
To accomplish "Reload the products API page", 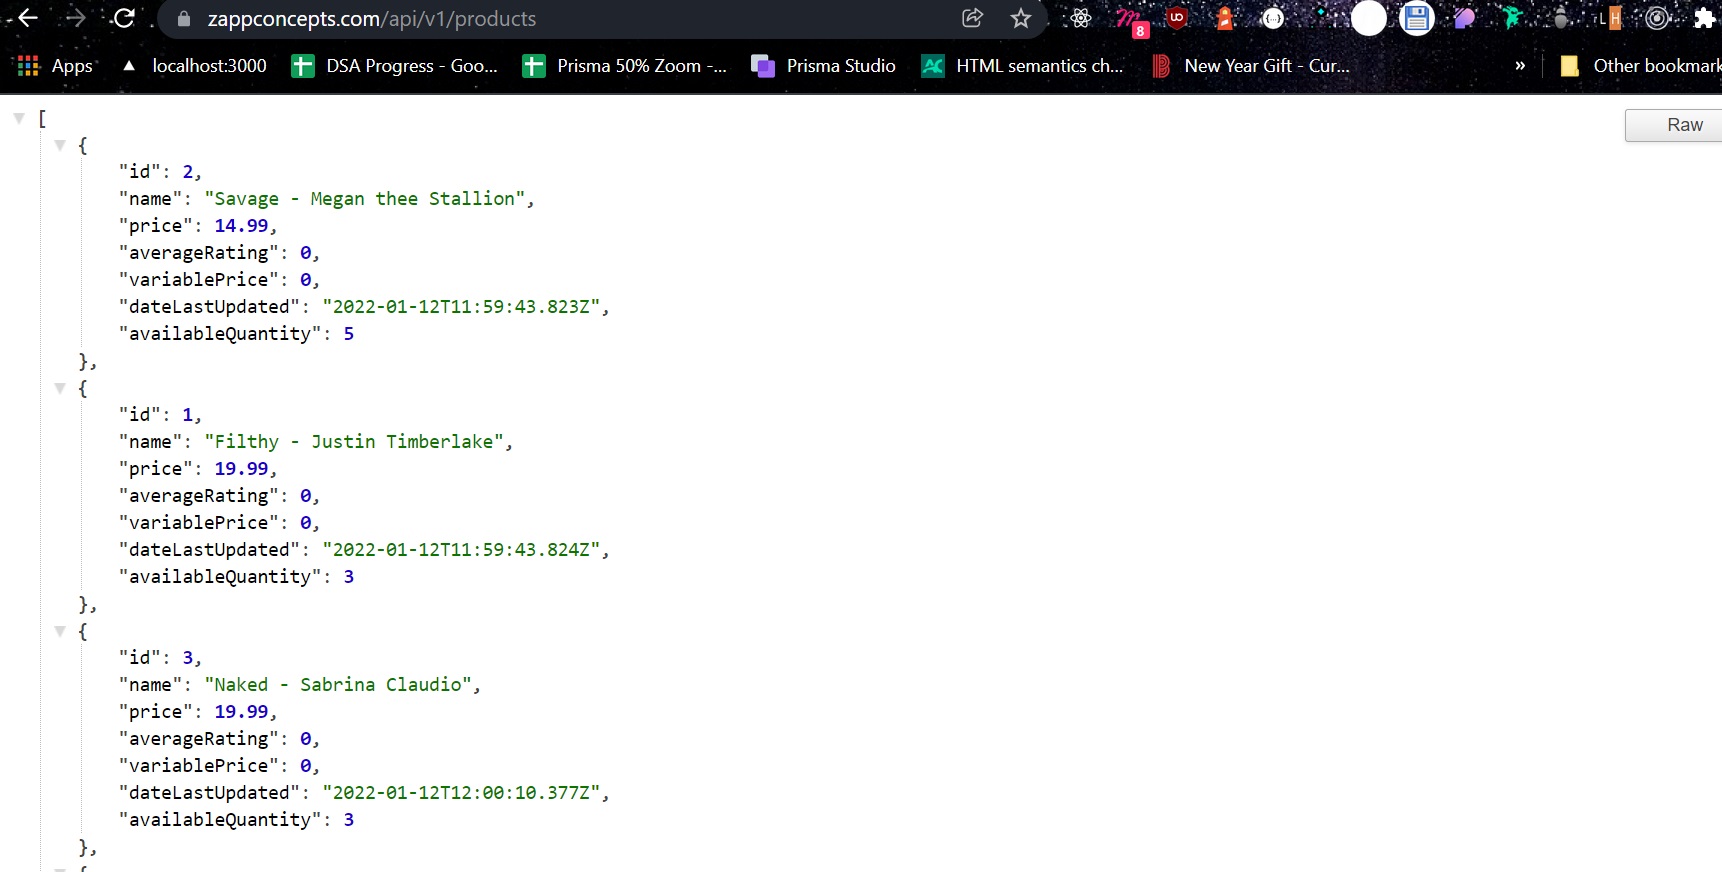I will 124,18.
